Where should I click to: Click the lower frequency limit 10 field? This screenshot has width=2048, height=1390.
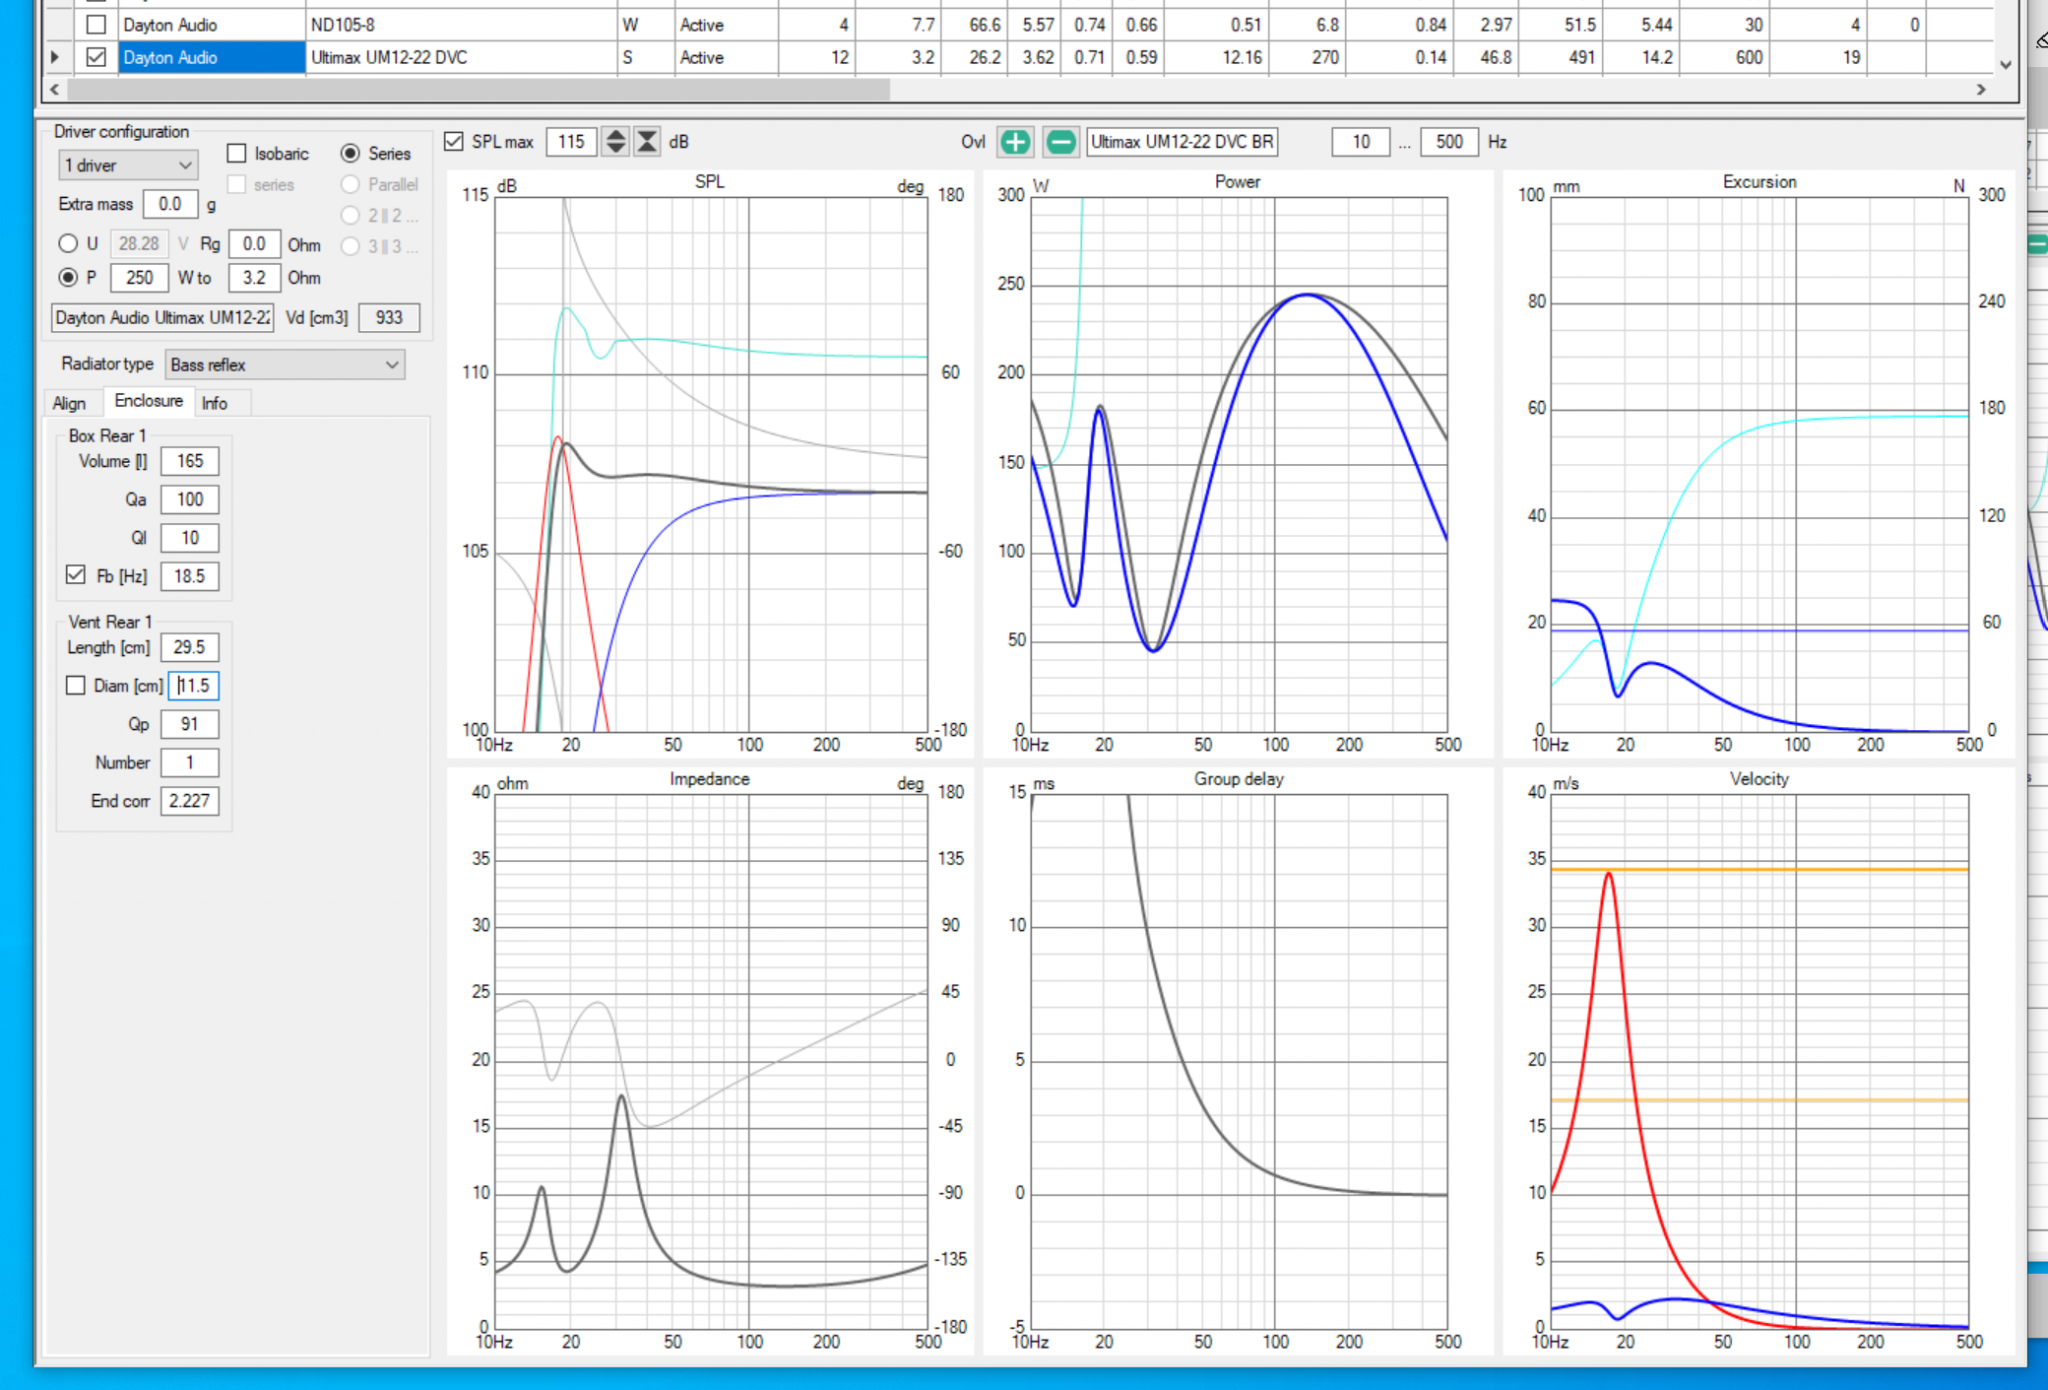coord(1360,142)
